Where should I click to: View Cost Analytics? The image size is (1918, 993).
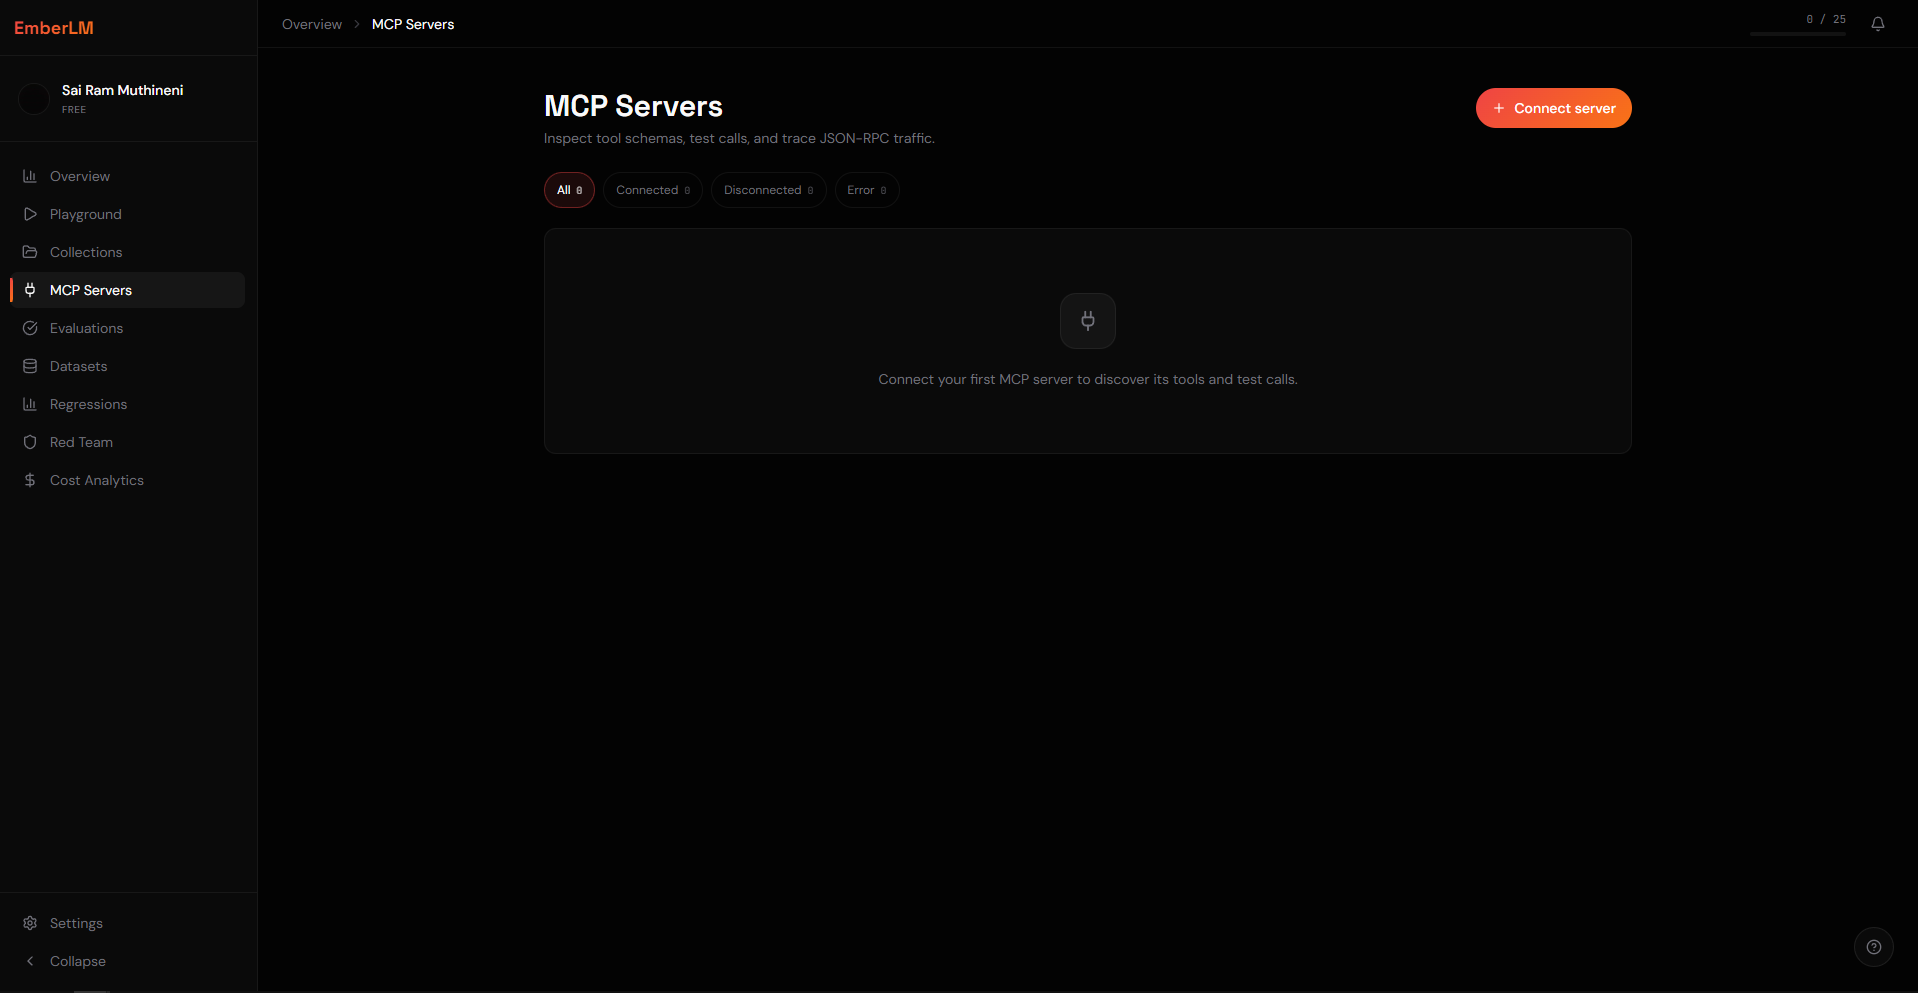pos(128,480)
